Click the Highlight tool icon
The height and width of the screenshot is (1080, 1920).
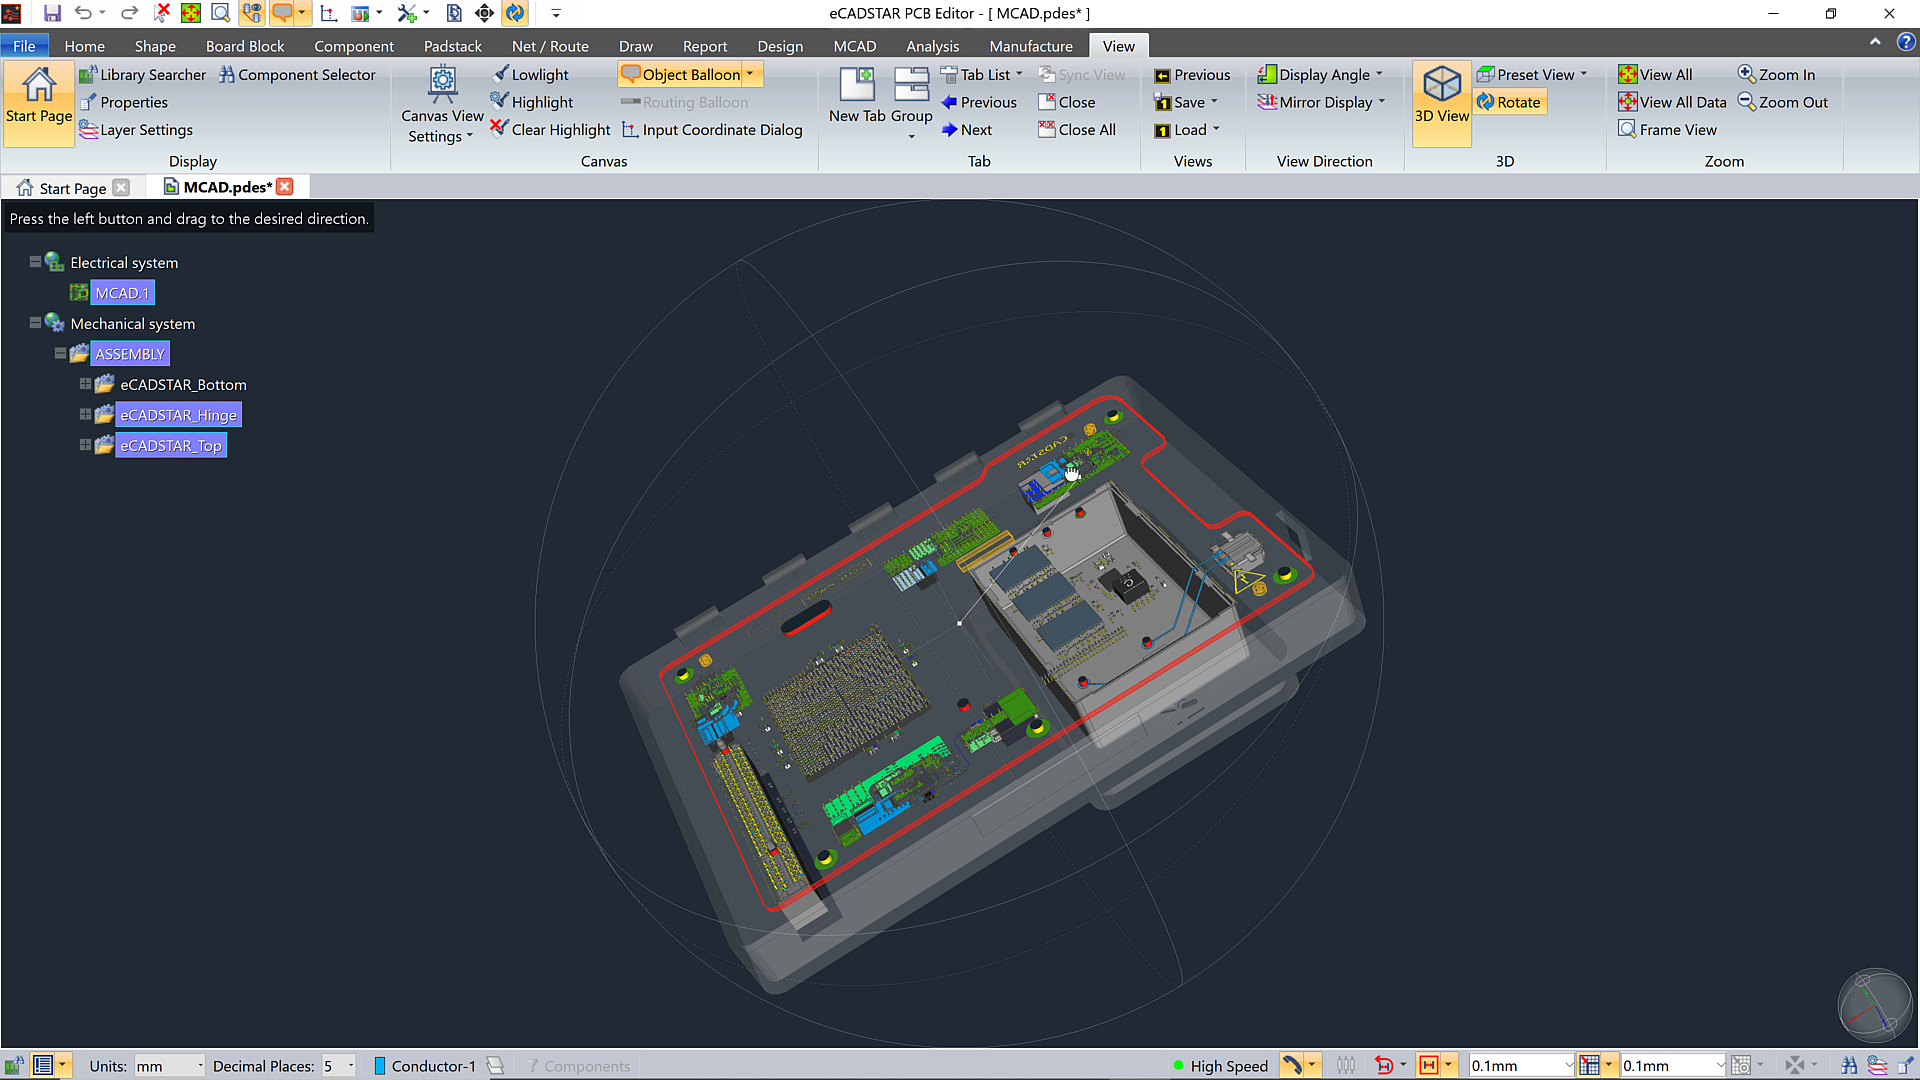pyautogui.click(x=500, y=101)
